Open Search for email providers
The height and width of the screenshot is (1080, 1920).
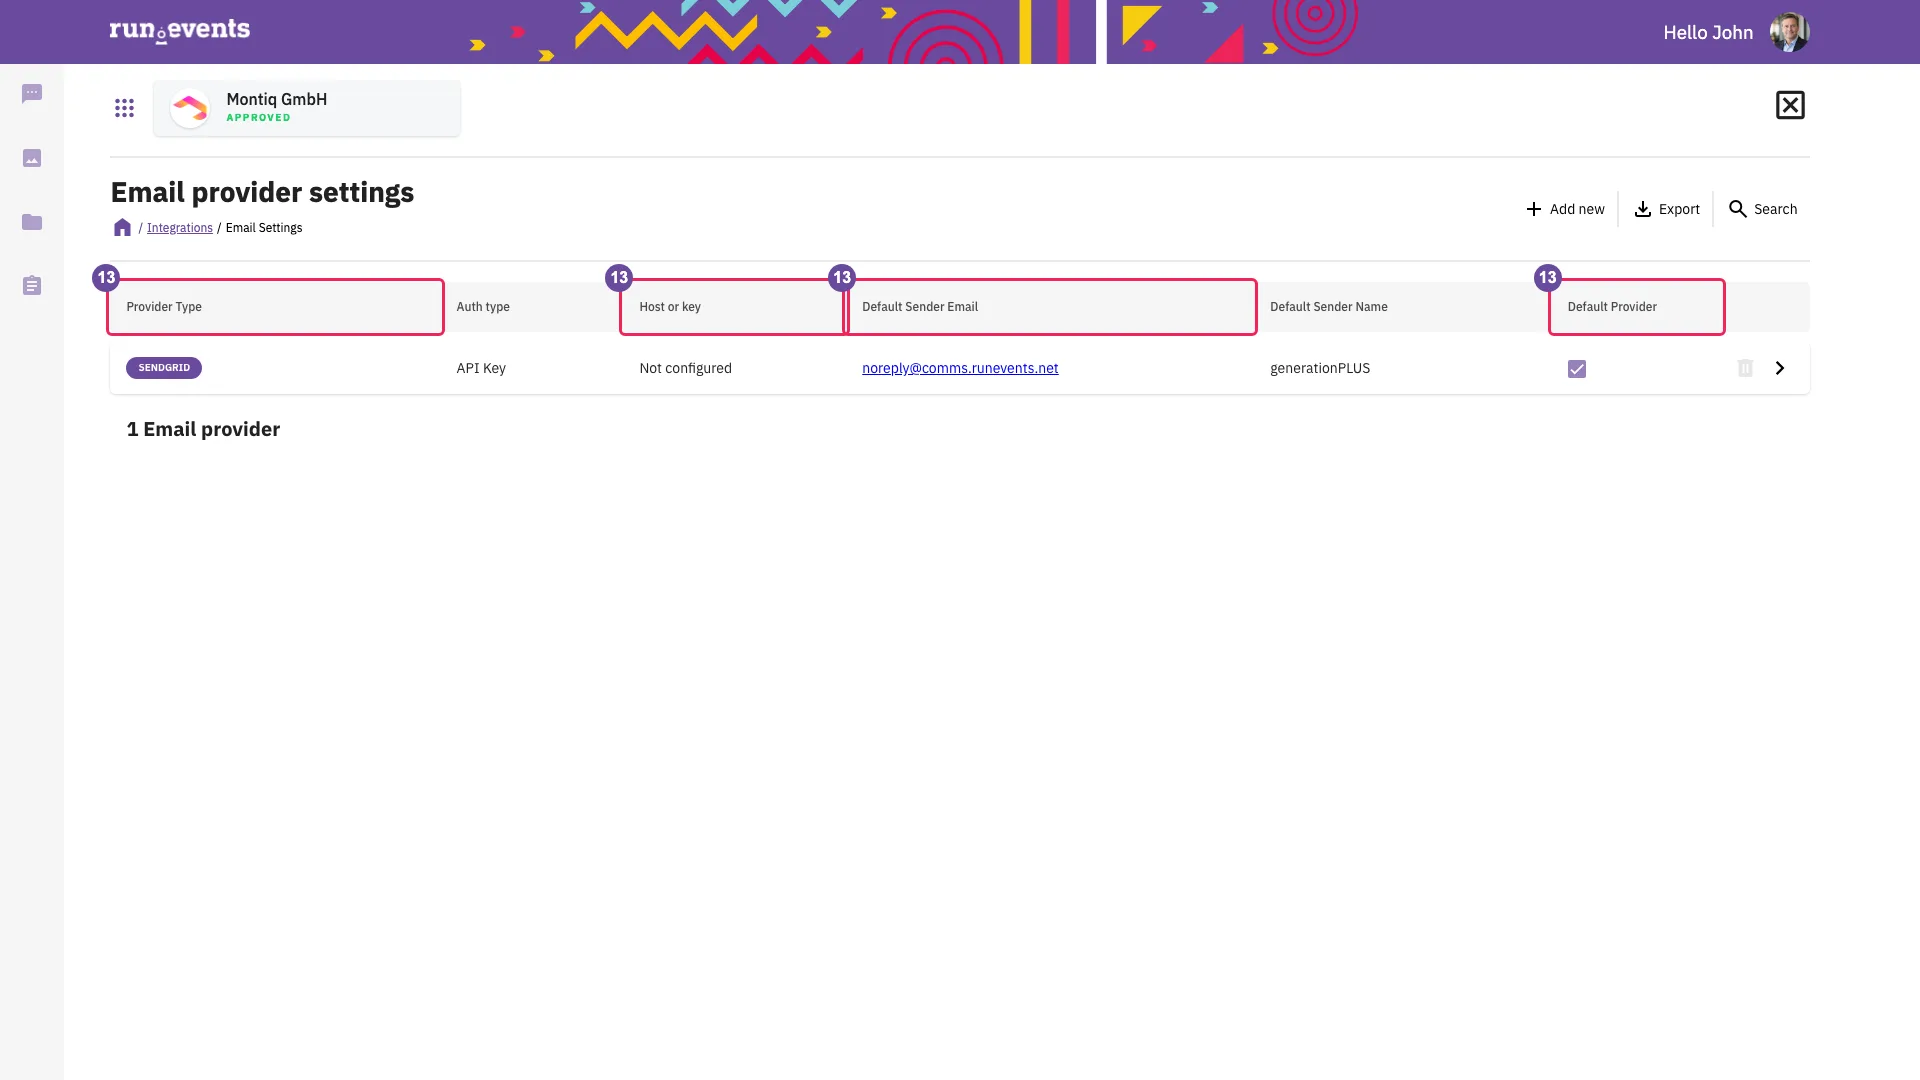point(1763,209)
